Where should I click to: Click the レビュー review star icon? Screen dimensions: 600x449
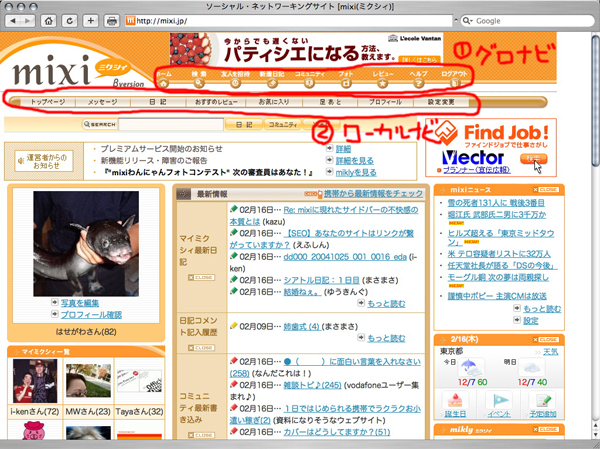383,83
